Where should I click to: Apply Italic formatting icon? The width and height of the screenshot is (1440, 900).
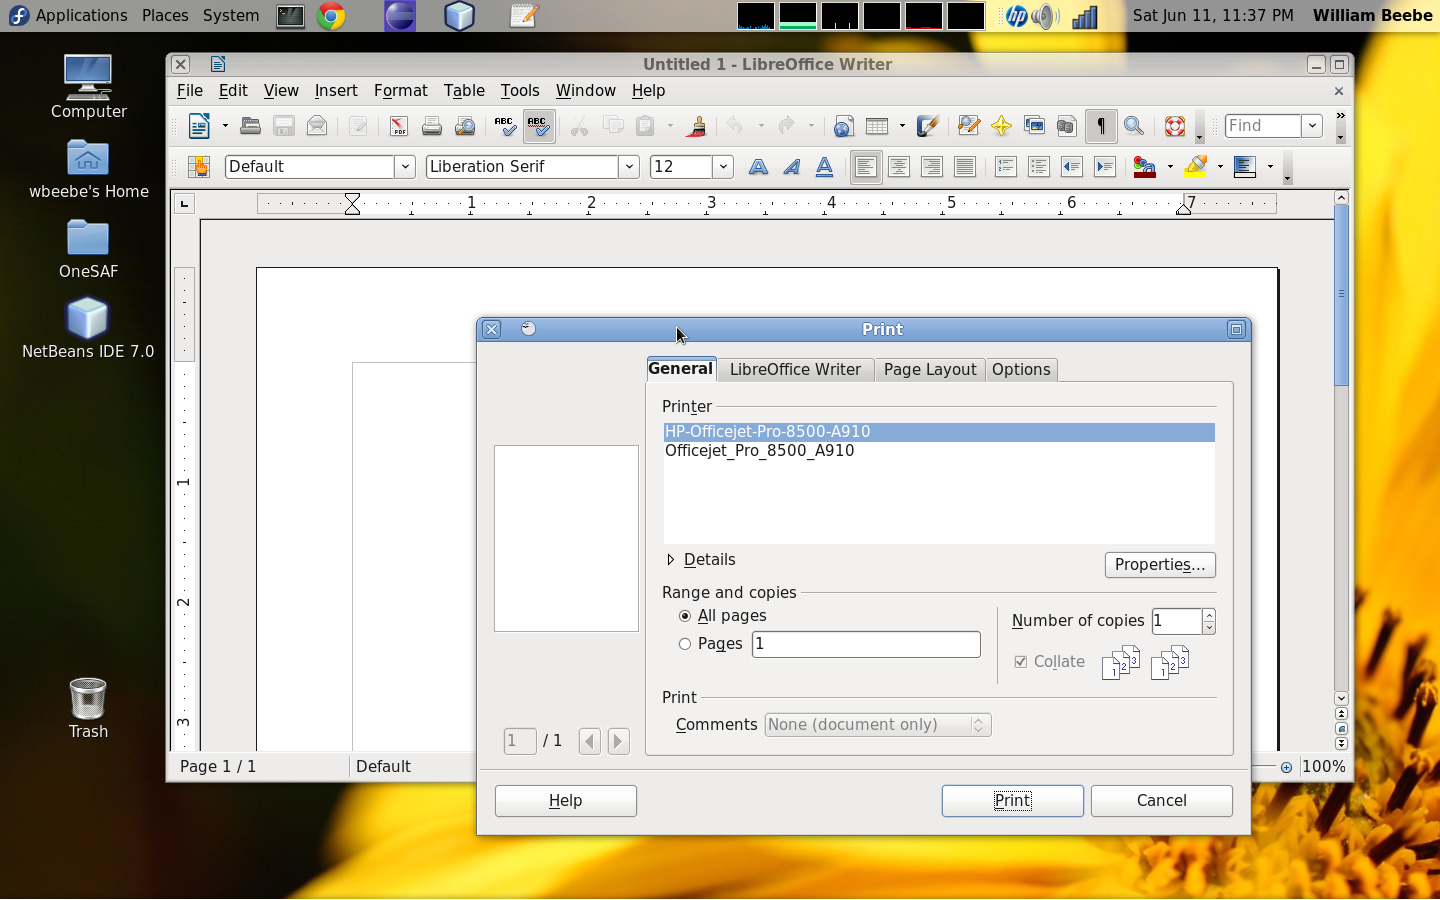click(791, 167)
